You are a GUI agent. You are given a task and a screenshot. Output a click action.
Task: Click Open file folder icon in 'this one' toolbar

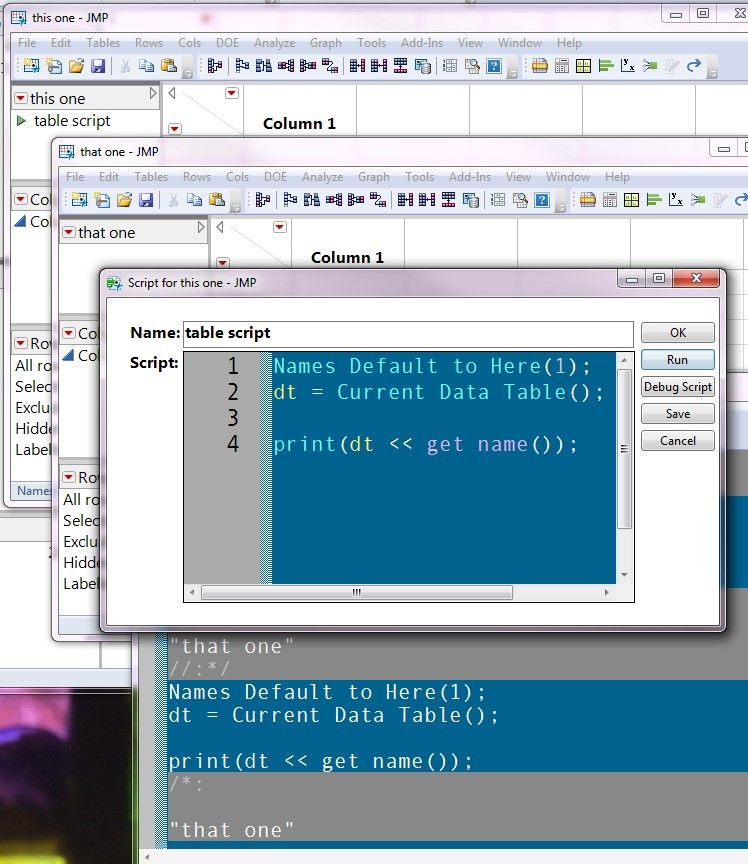pyautogui.click(x=77, y=66)
